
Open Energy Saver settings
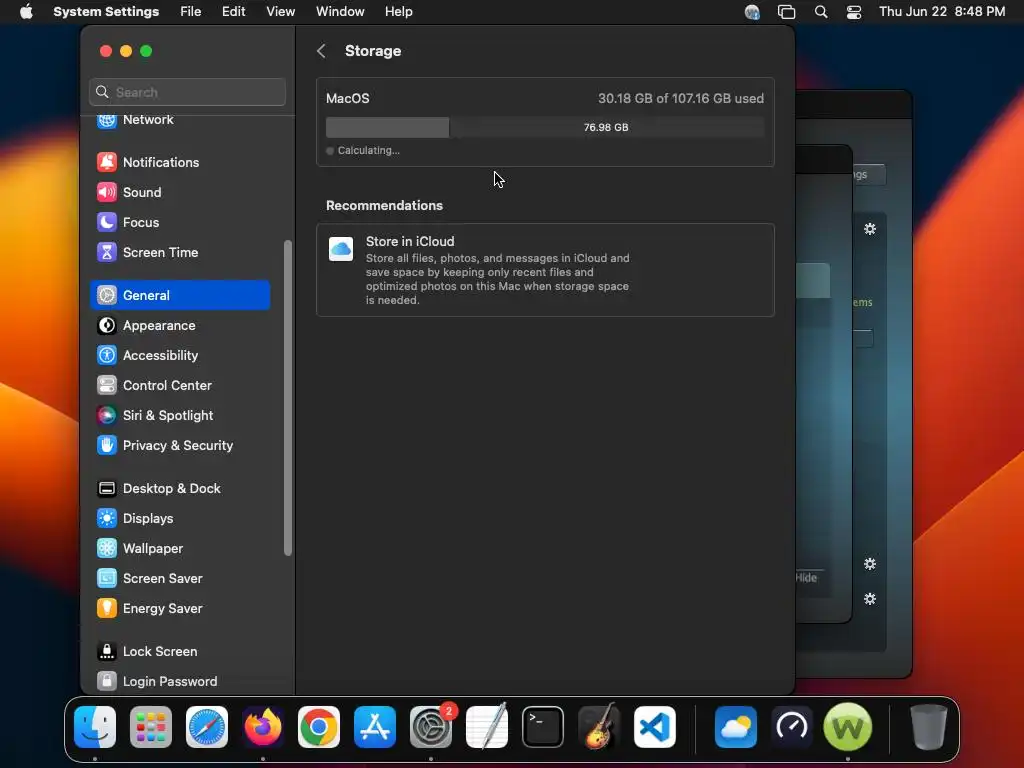[x=180, y=609]
